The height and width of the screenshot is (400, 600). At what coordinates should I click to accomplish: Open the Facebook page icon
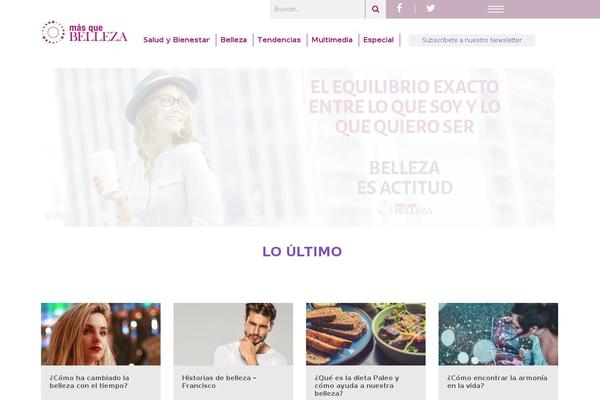point(399,8)
